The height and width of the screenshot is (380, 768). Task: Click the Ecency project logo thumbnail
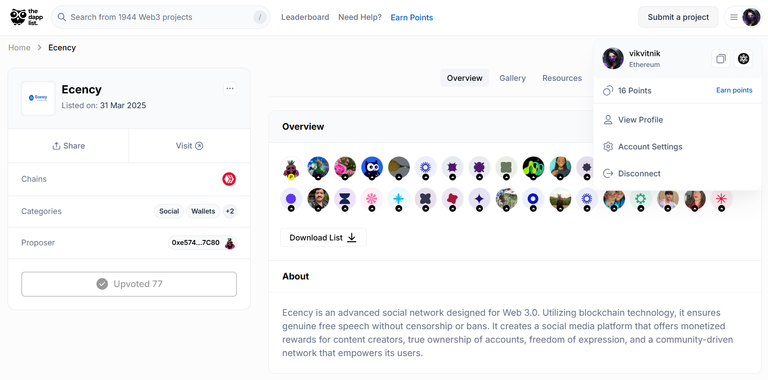(x=38, y=98)
